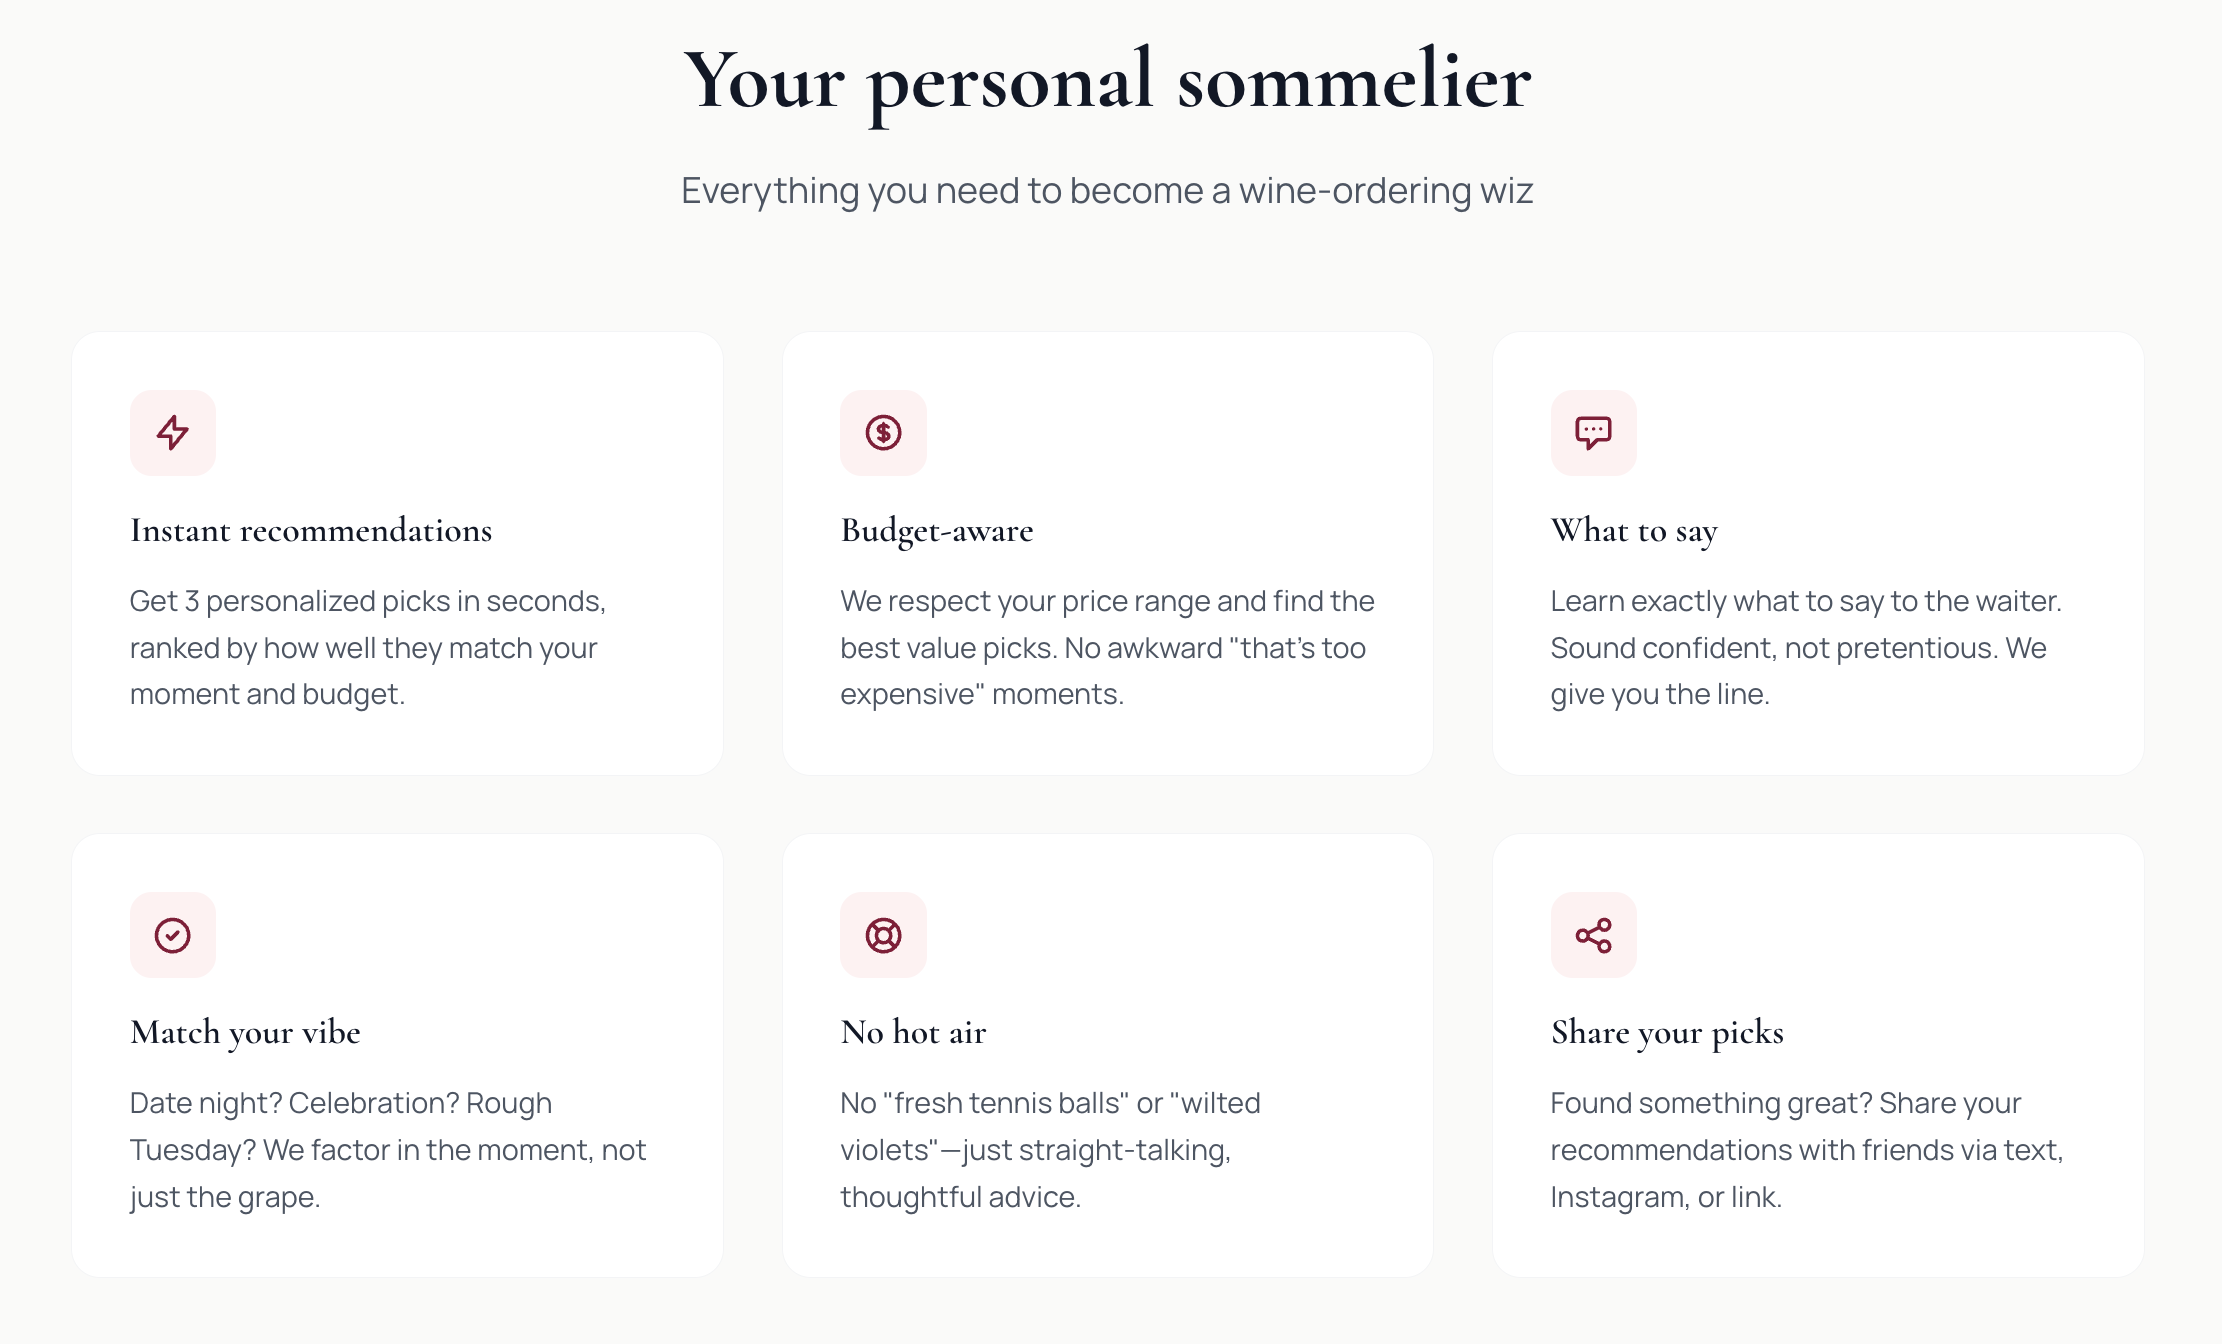This screenshot has height=1344, width=2222.
Task: Click the dollar coin budget icon
Action: [883, 433]
